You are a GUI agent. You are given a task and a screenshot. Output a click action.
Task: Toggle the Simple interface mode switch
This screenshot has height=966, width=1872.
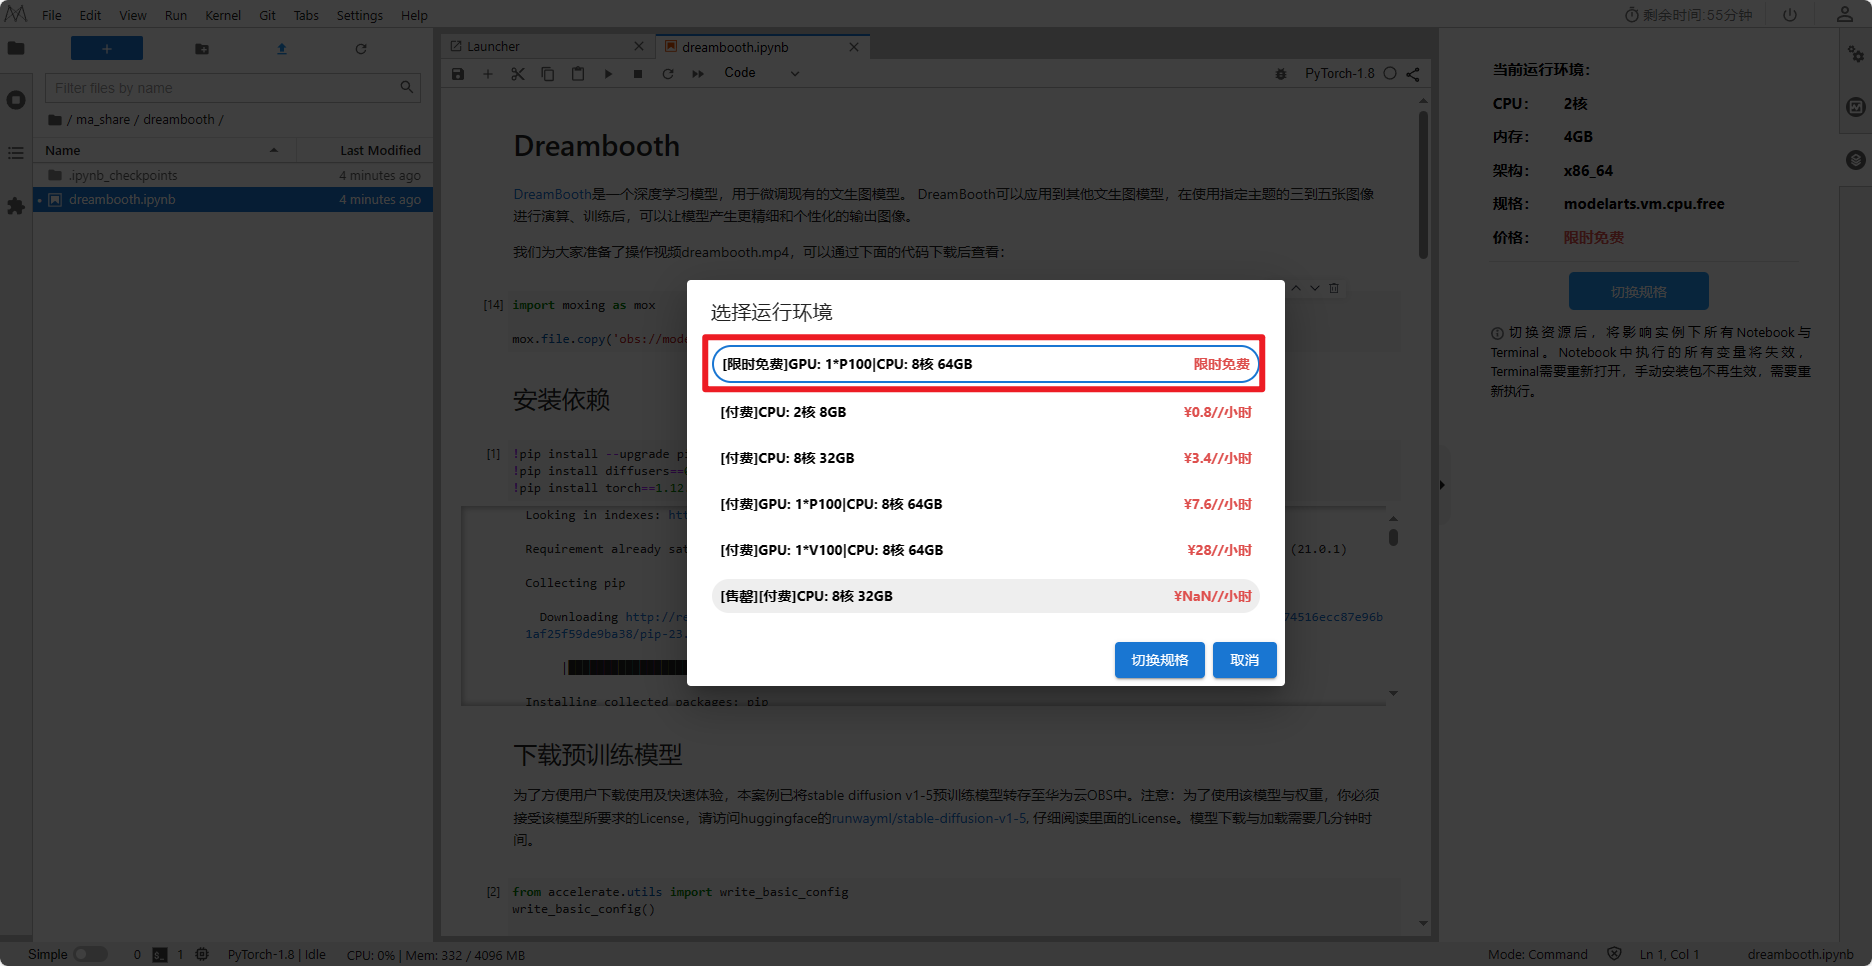90,954
